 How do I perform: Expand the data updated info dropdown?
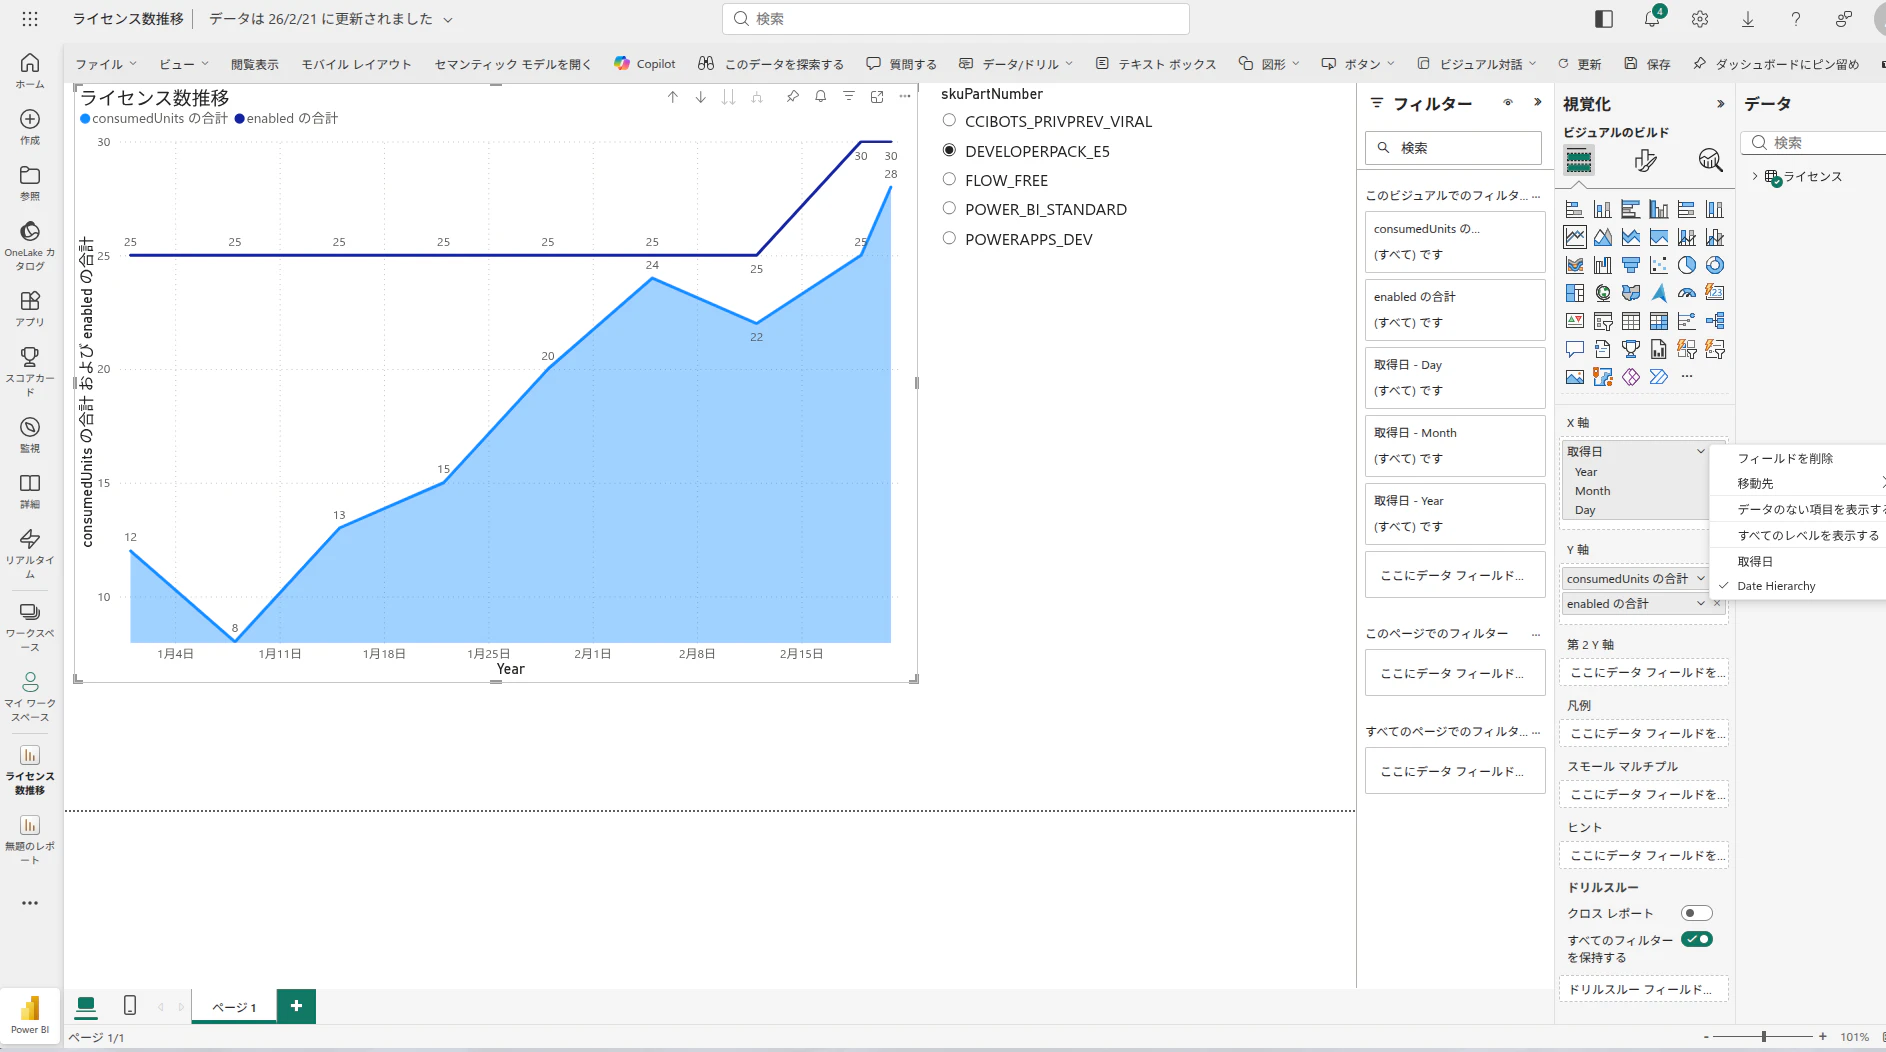coord(448,20)
